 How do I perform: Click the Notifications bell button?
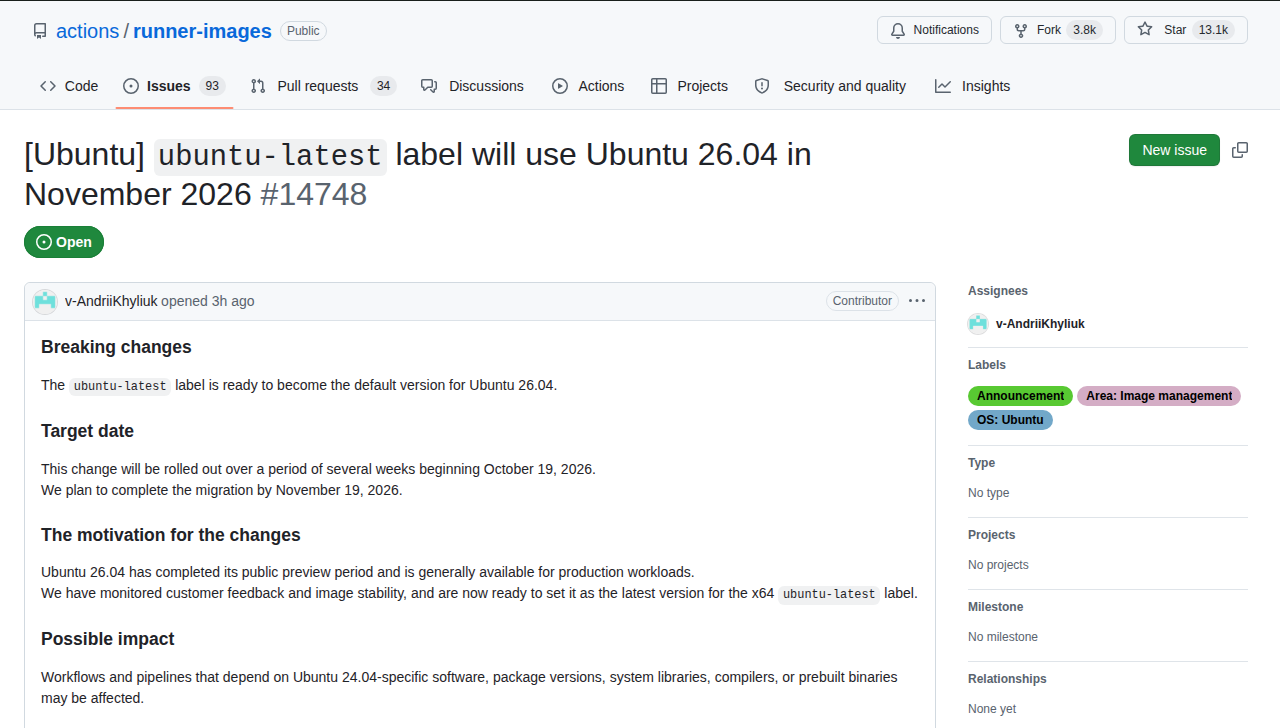point(934,30)
